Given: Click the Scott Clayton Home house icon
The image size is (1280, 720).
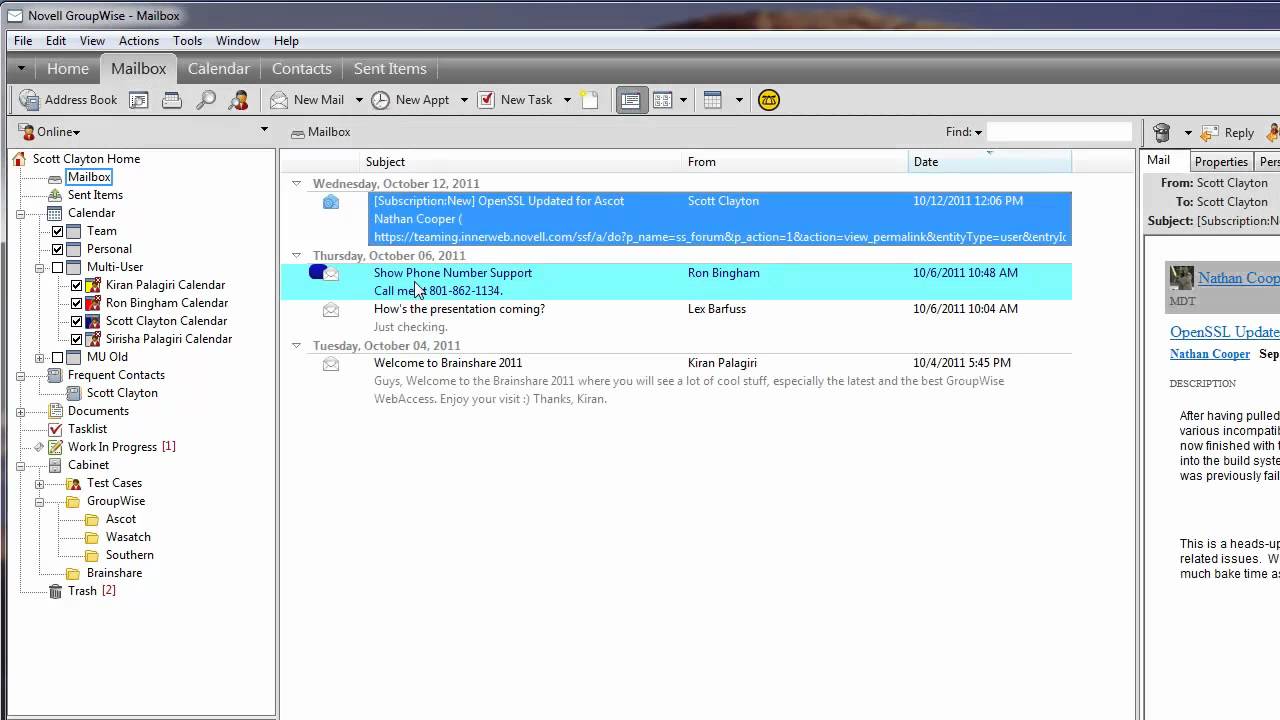Looking at the screenshot, I should click(19, 159).
